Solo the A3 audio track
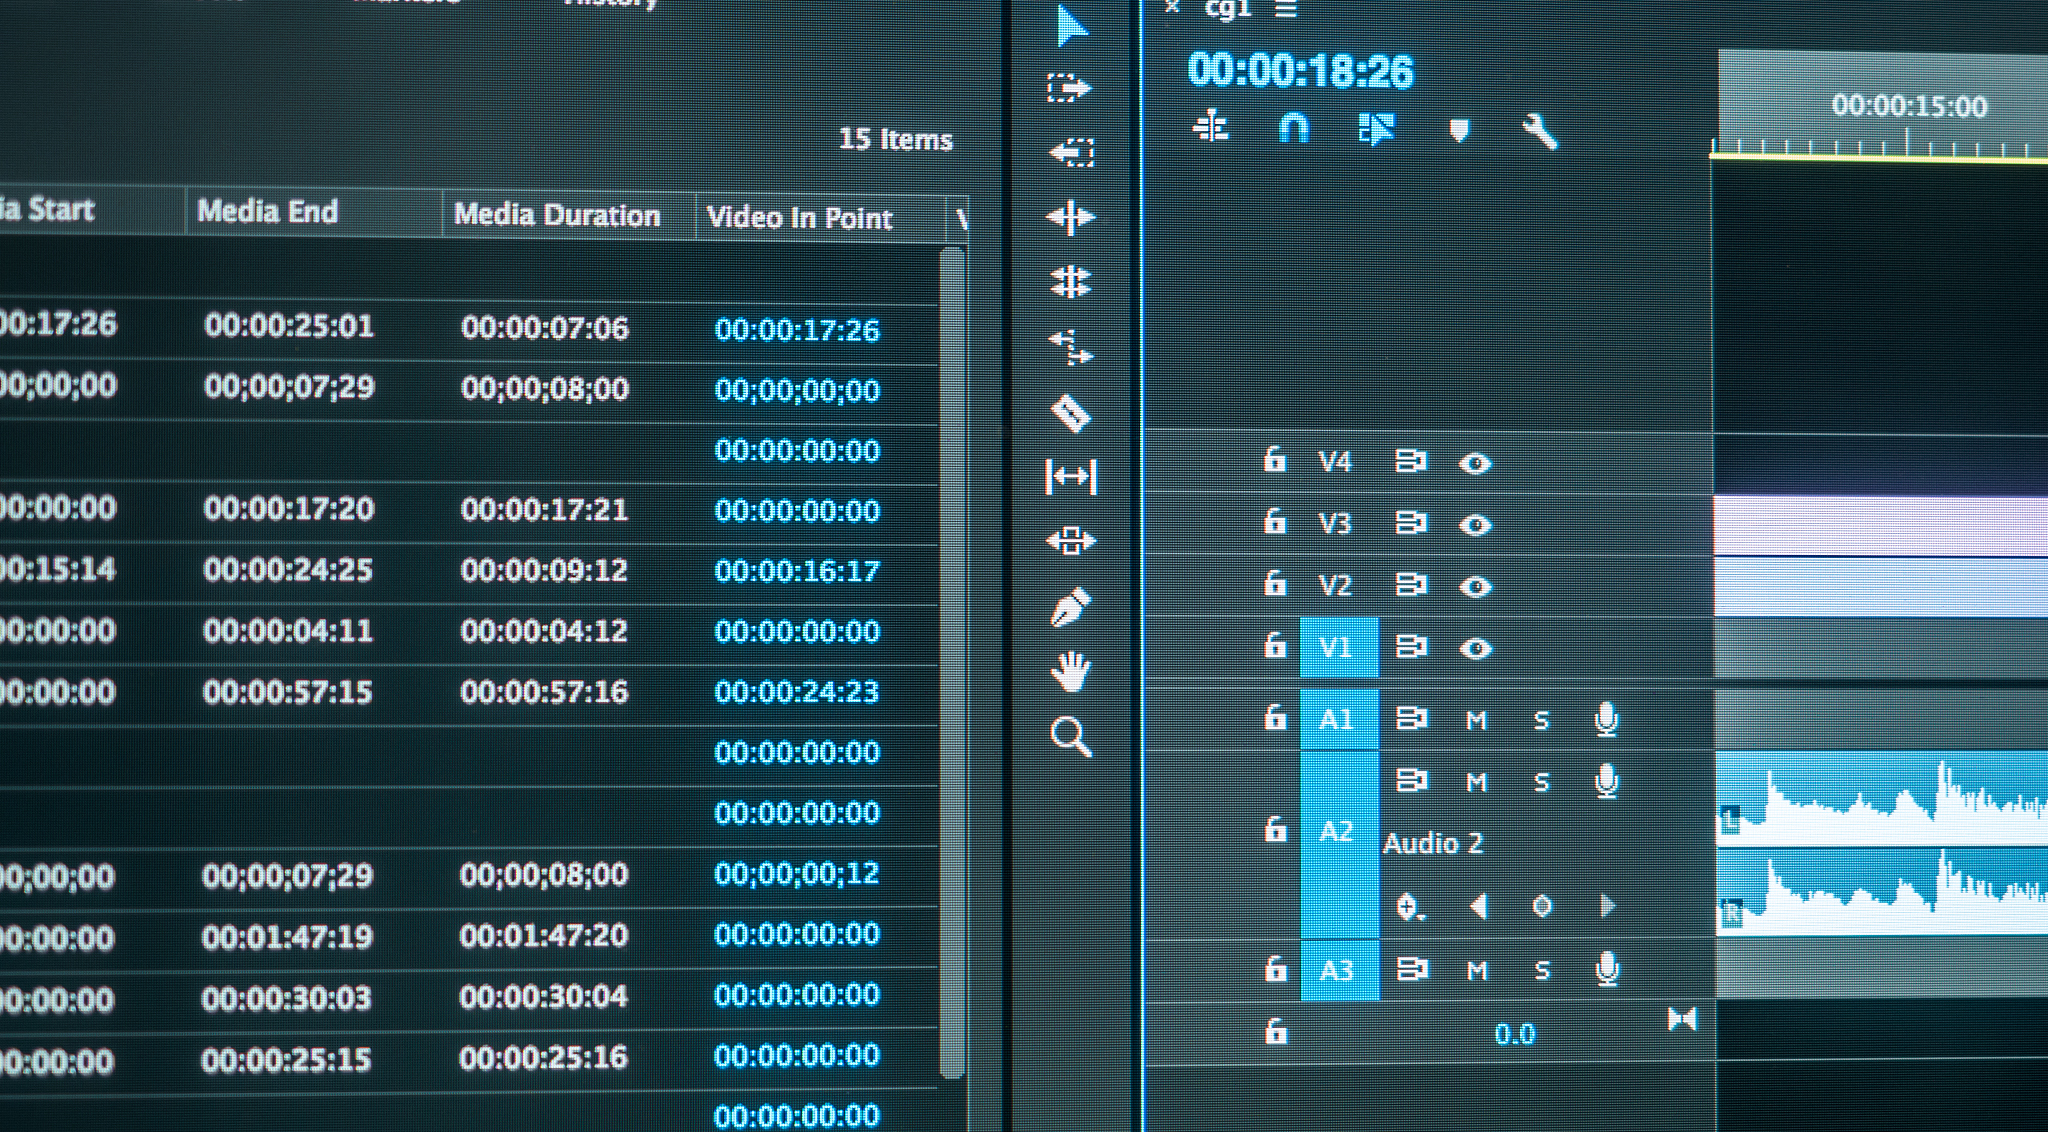 coord(1541,970)
